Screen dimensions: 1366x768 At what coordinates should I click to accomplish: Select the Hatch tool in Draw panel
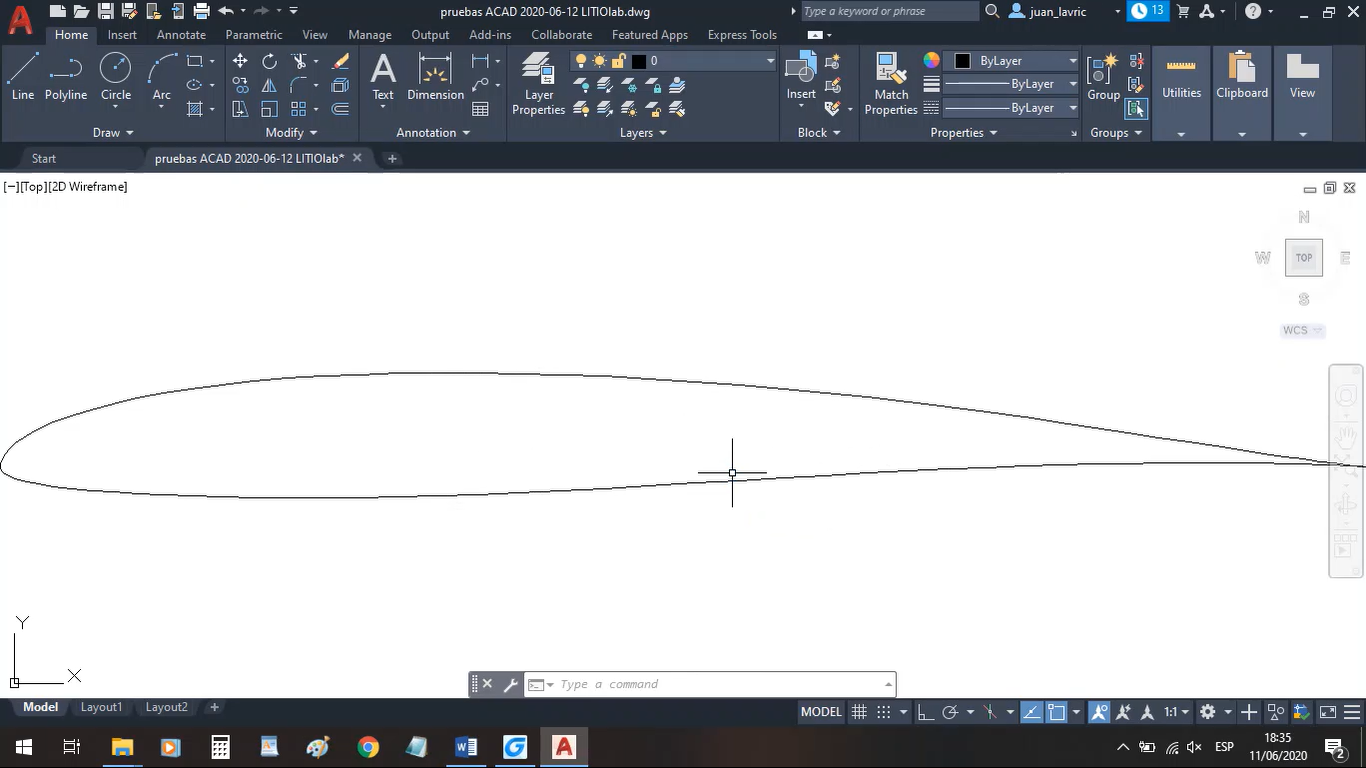click(x=195, y=109)
